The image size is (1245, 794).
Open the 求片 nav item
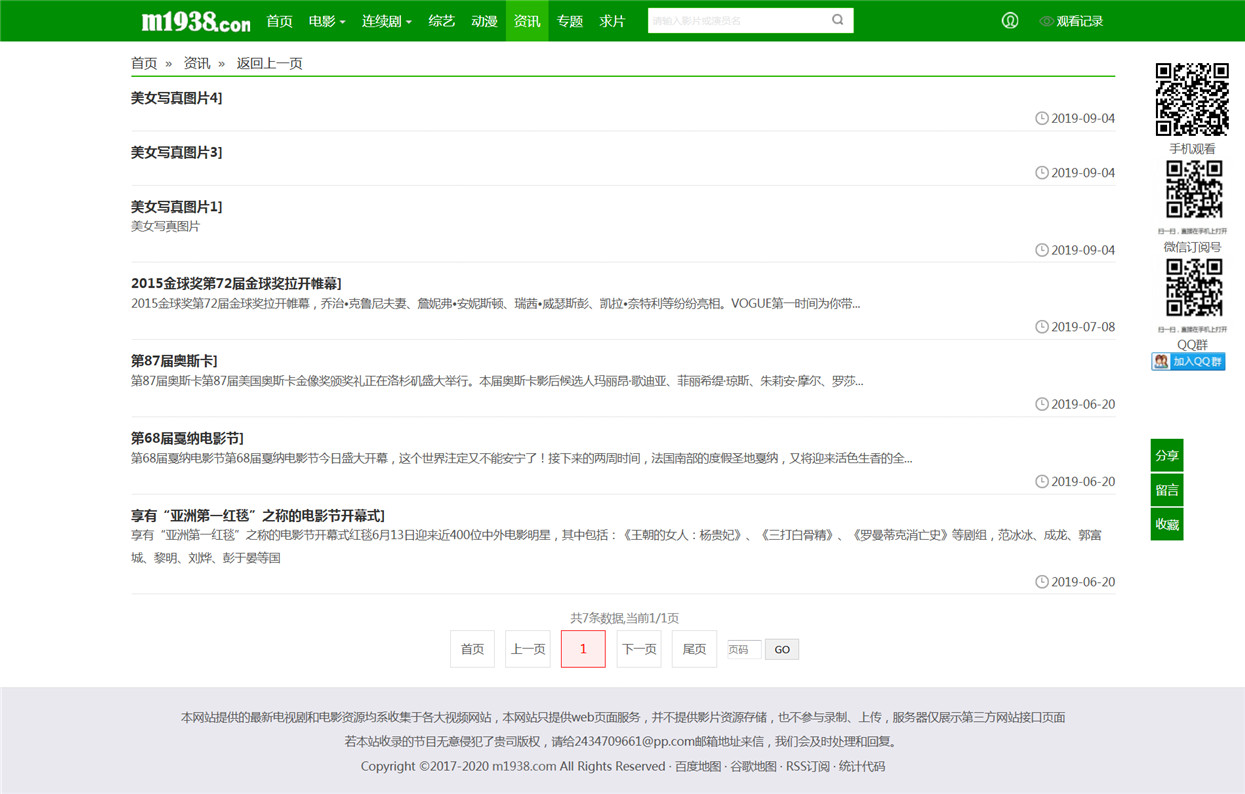613,21
